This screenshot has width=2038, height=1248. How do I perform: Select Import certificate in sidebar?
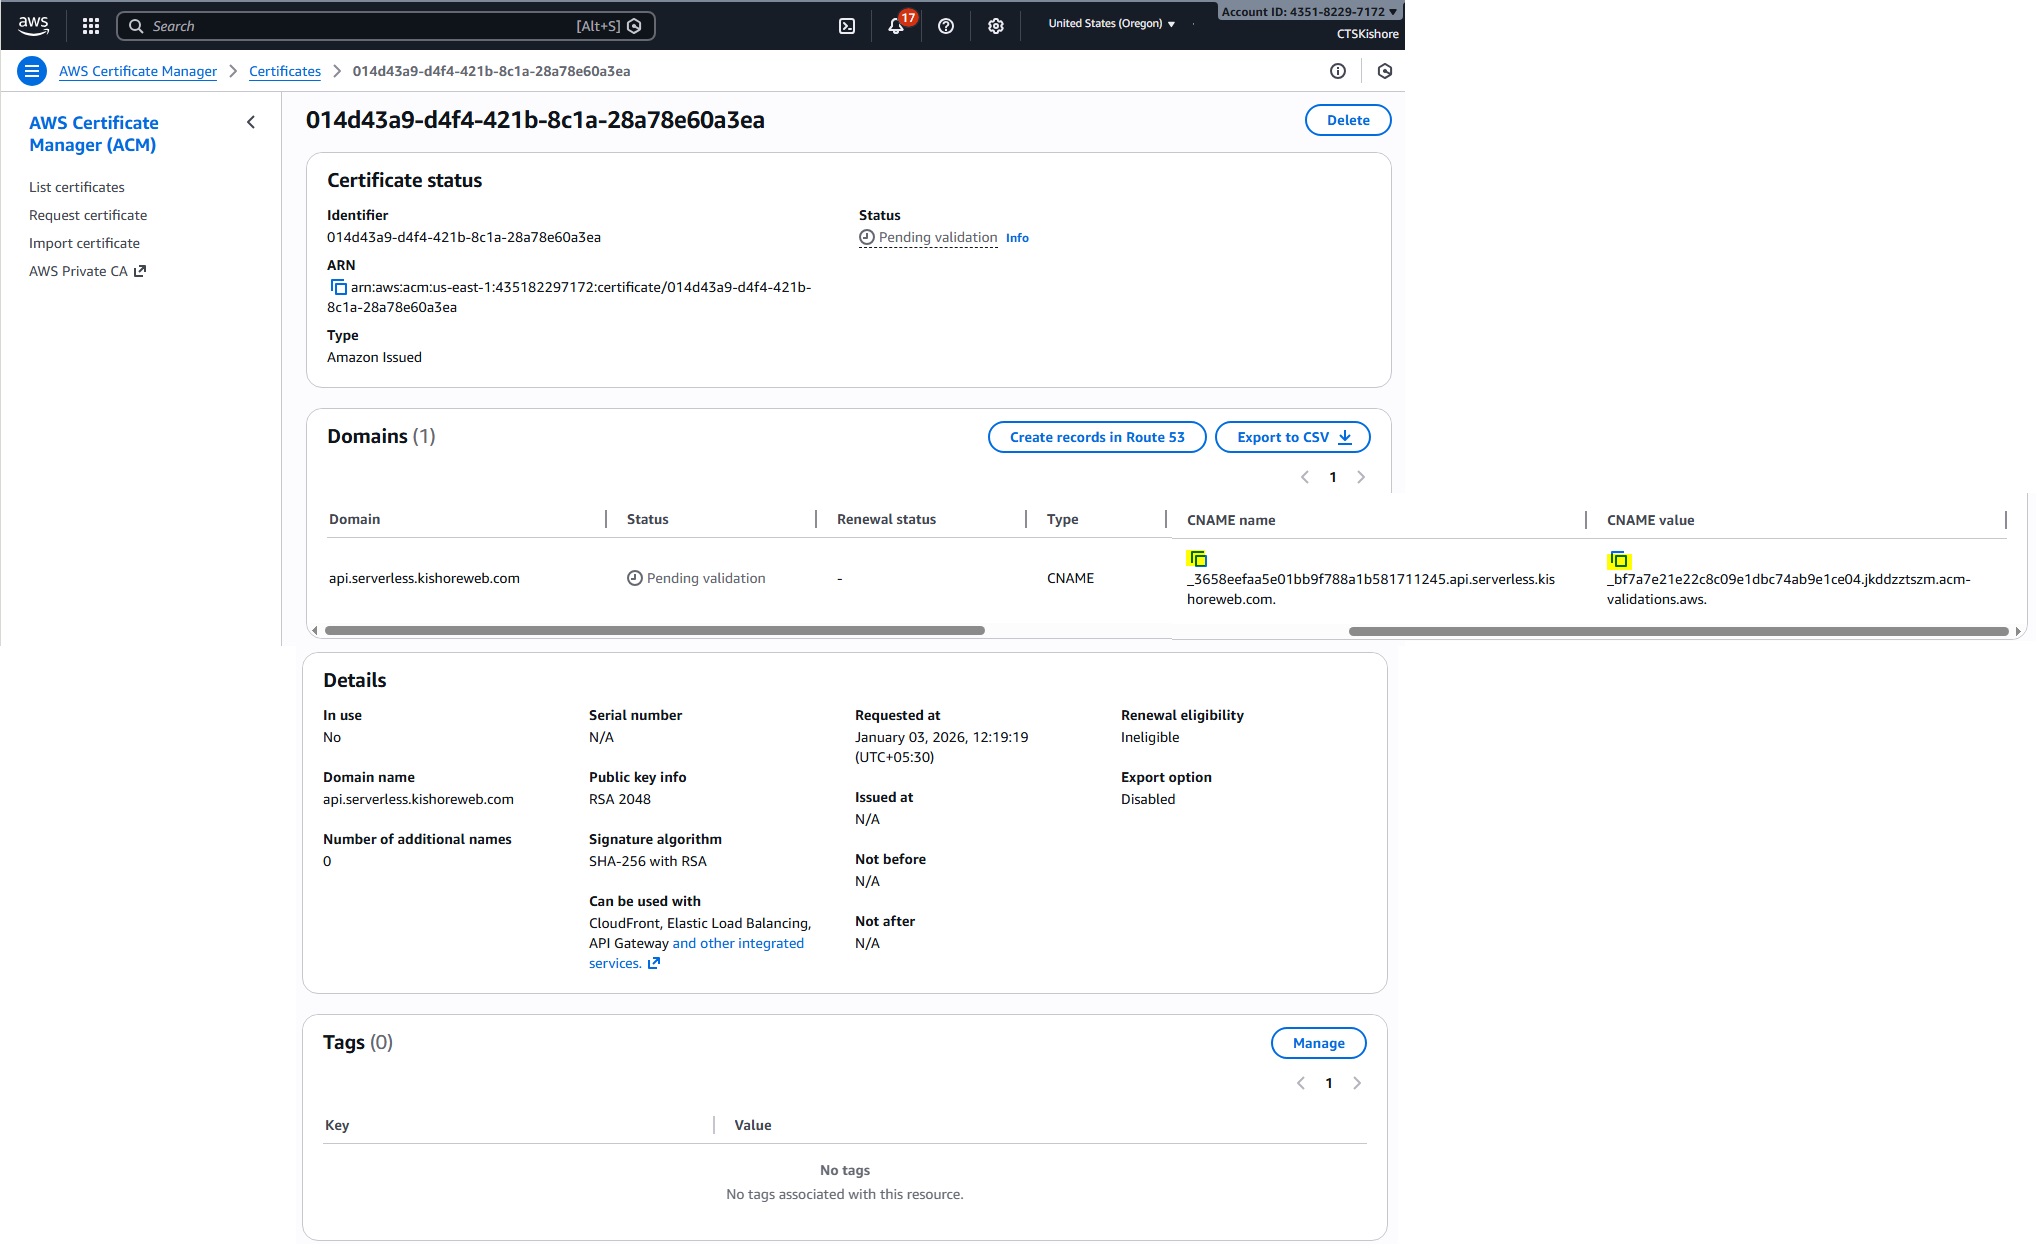coord(84,243)
